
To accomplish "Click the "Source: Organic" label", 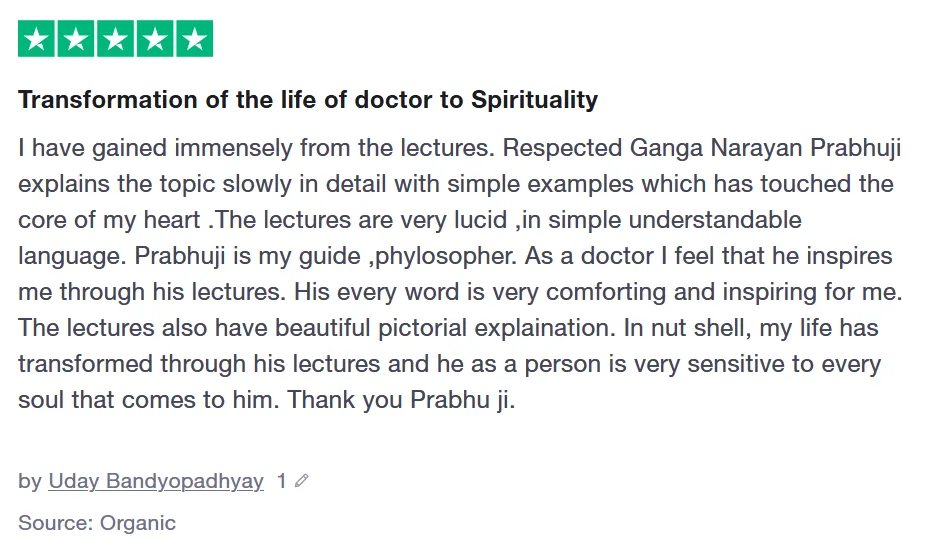I will [x=97, y=522].
